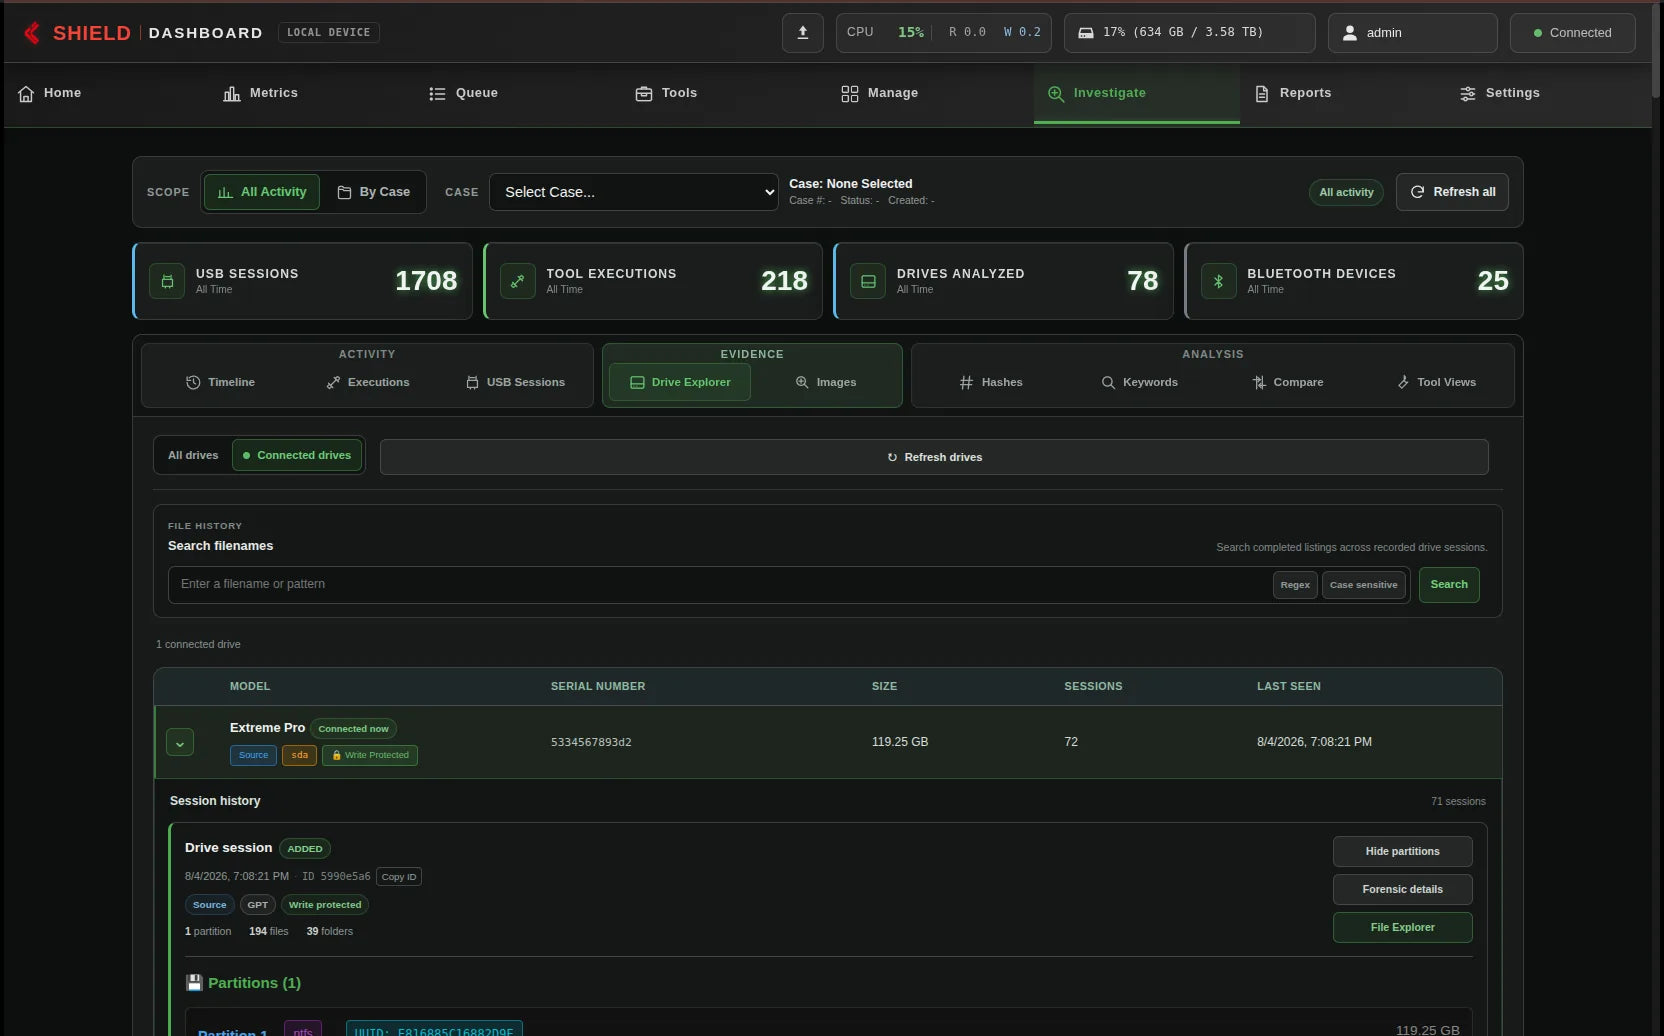Click the Keywords search icon
Viewport: 1664px width, 1036px height.
coord(1108,382)
